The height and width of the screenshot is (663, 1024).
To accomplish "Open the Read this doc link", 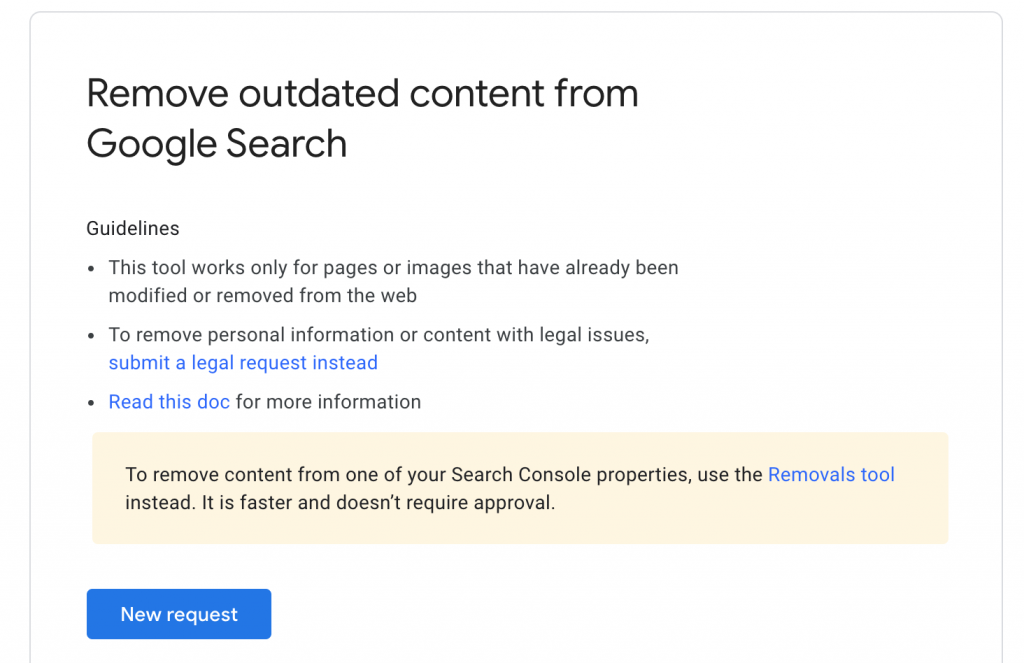I will [169, 402].
